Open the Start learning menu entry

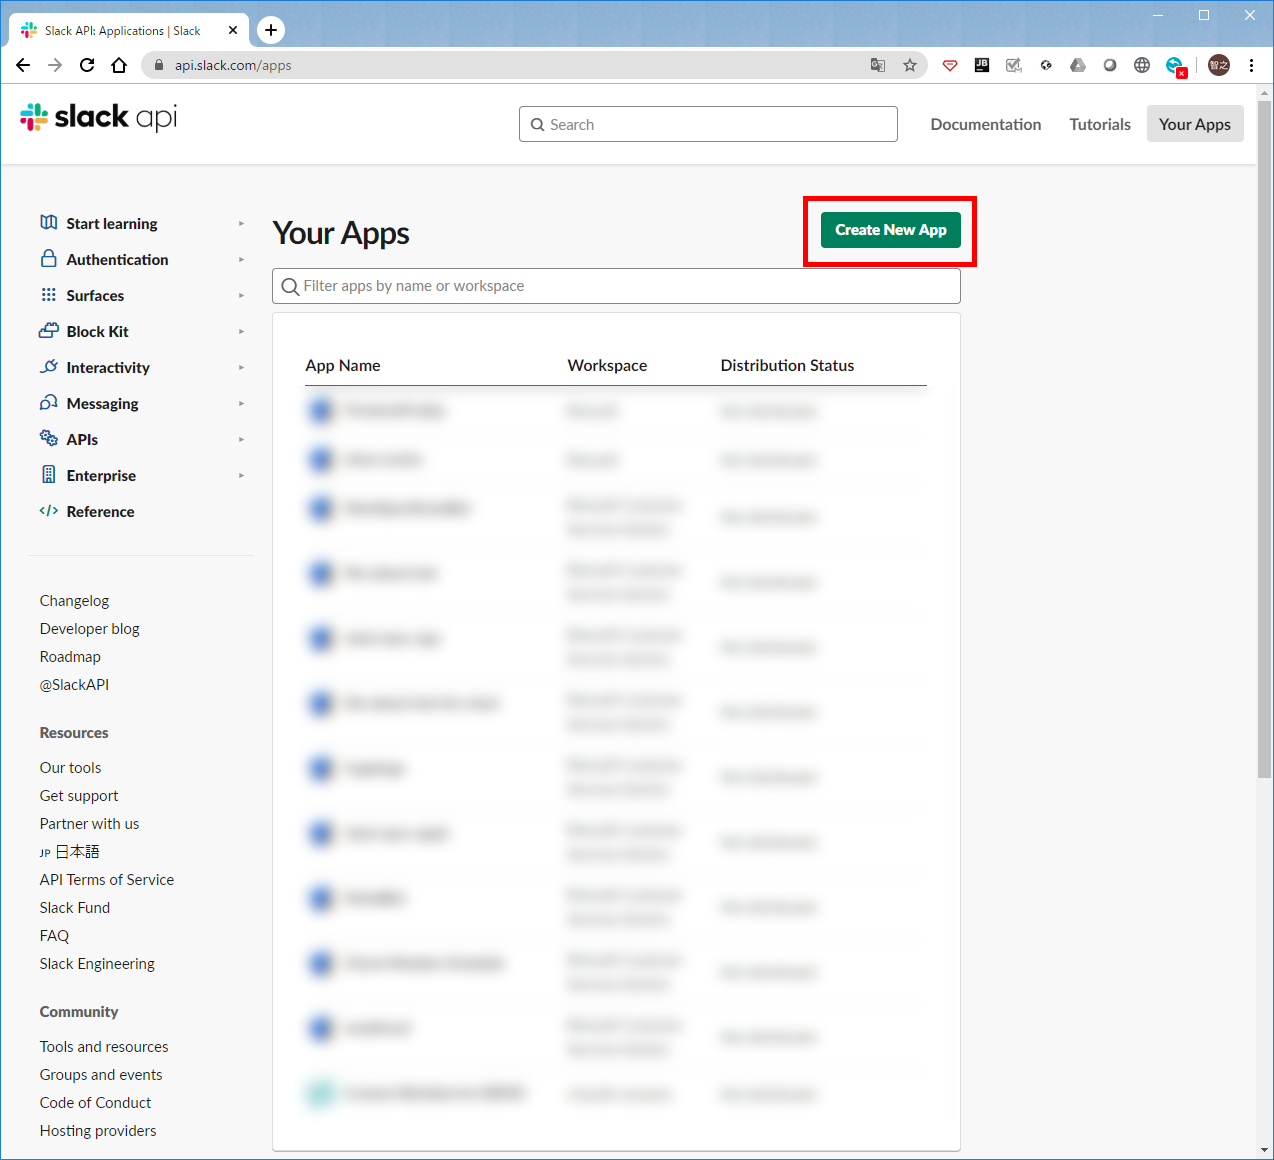pos(112,224)
